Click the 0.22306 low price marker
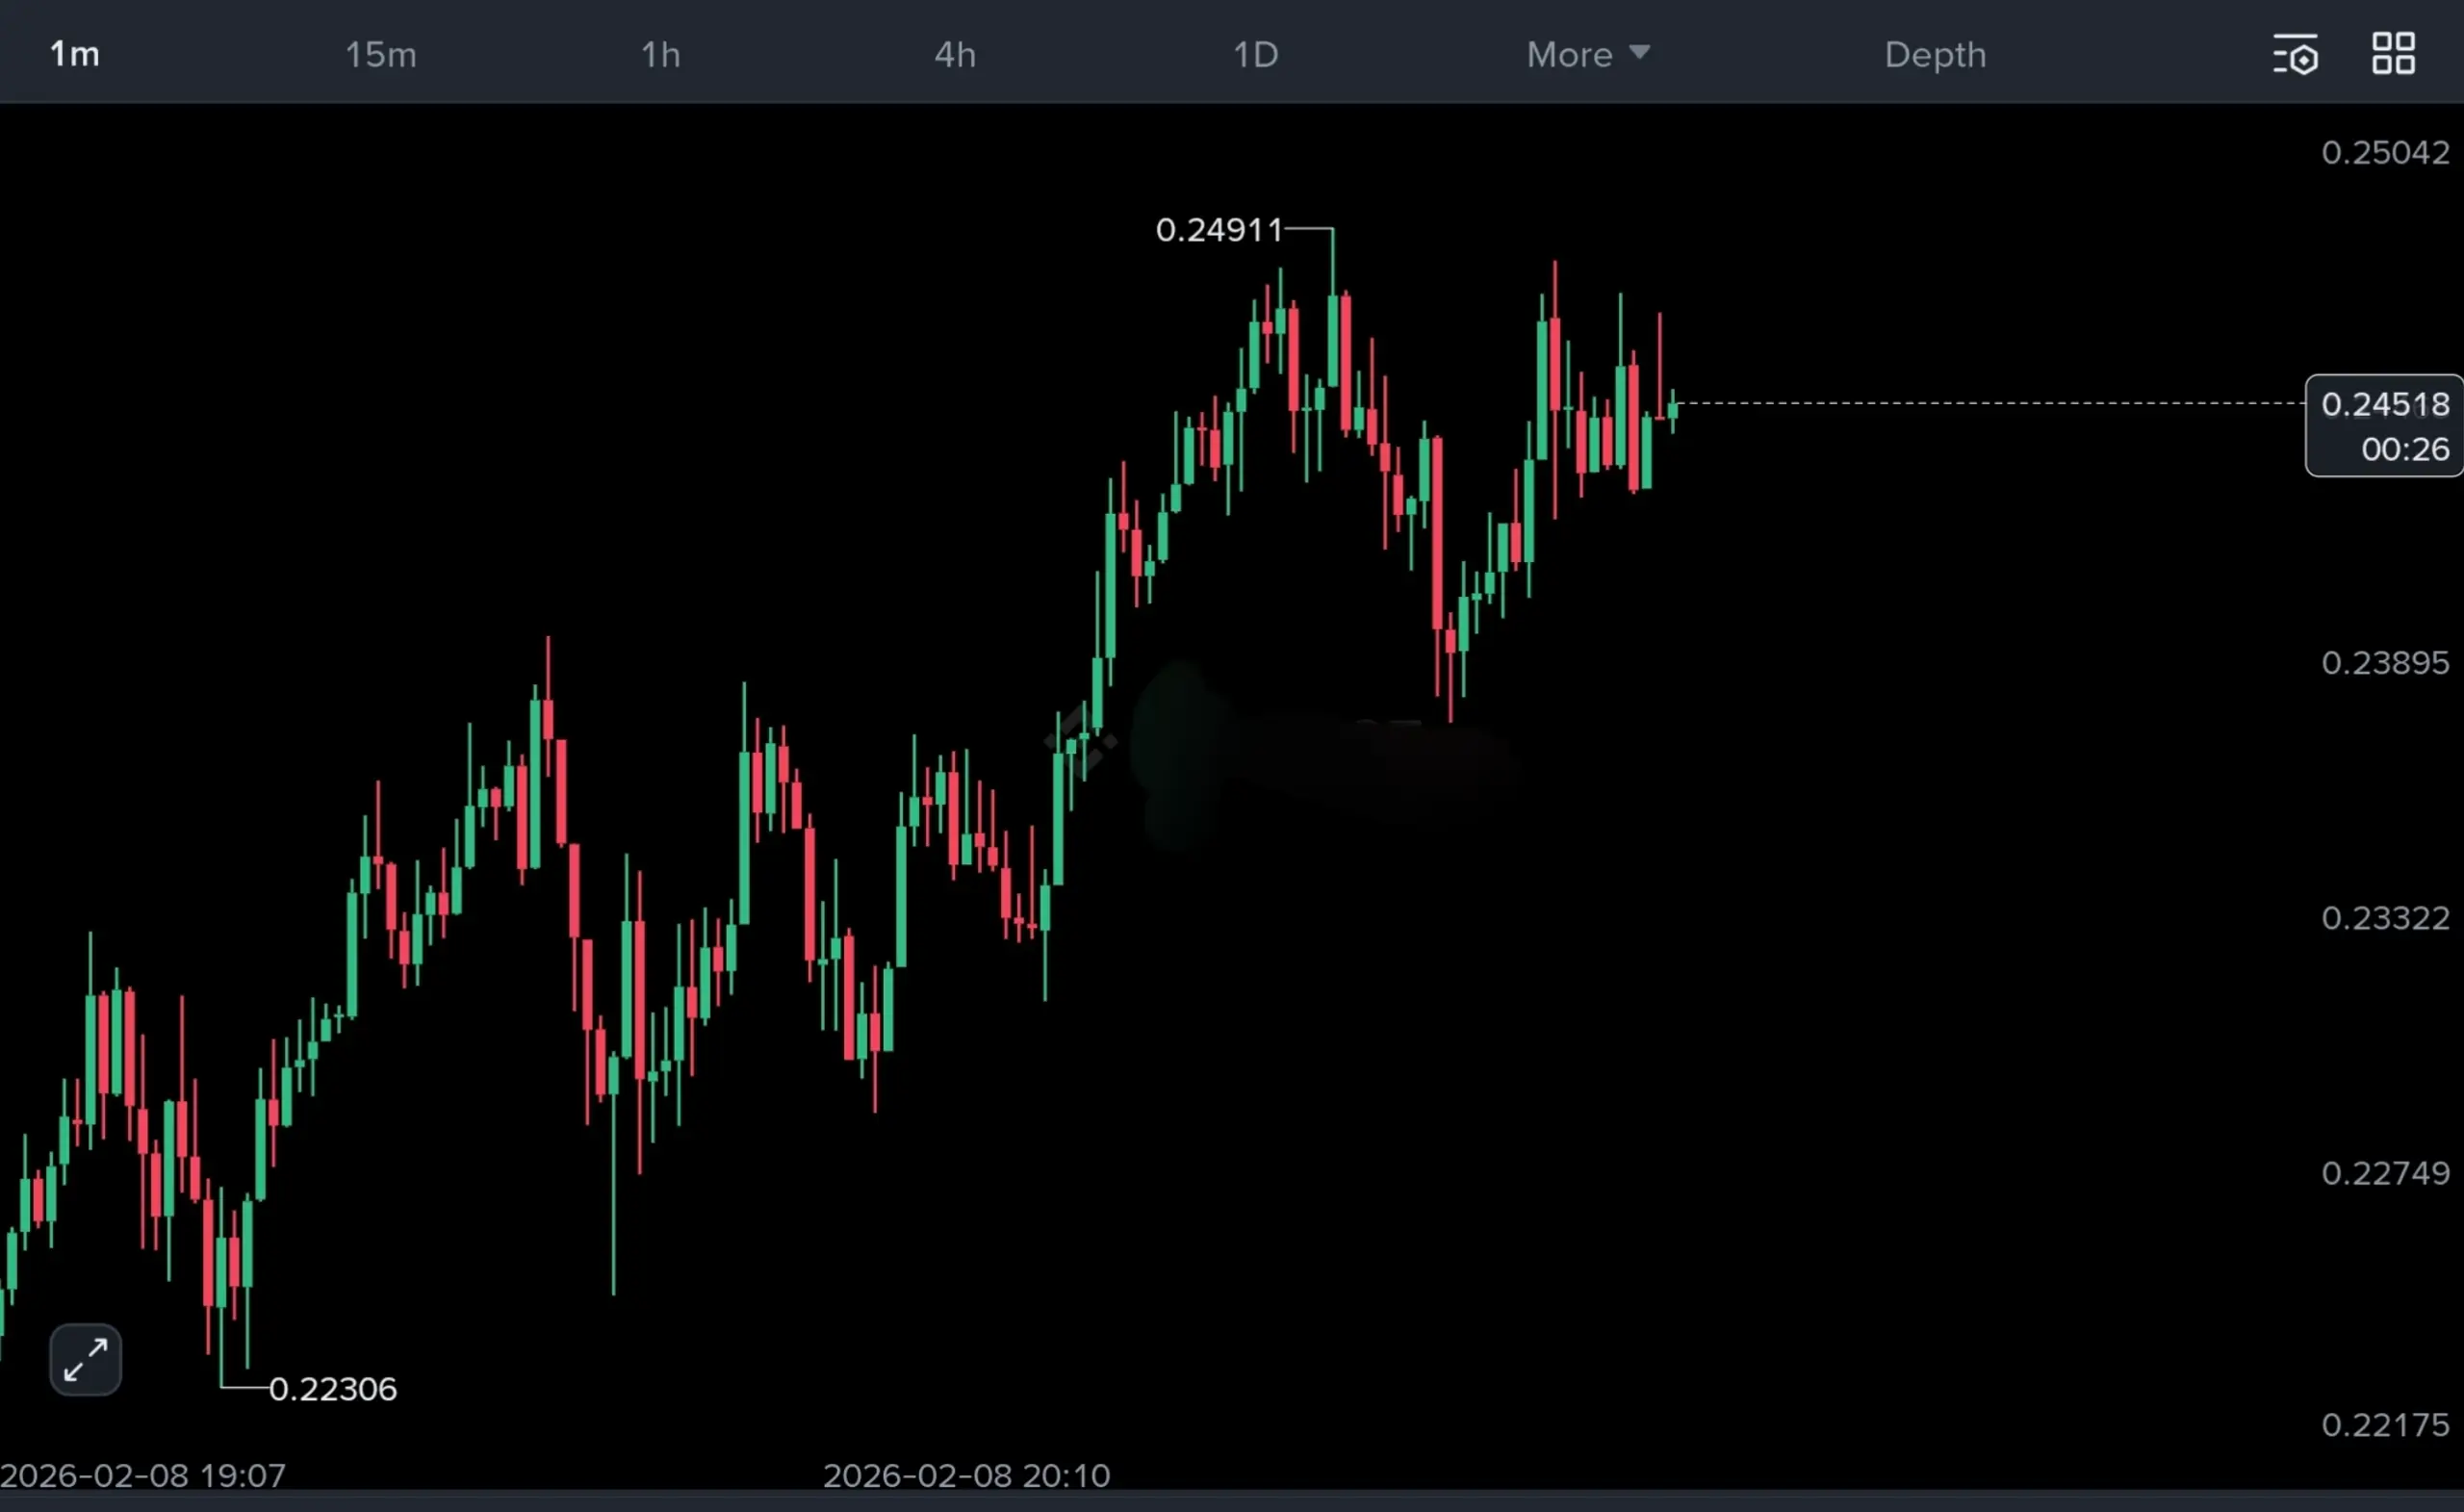Viewport: 2464px width, 1512px height. point(332,1389)
